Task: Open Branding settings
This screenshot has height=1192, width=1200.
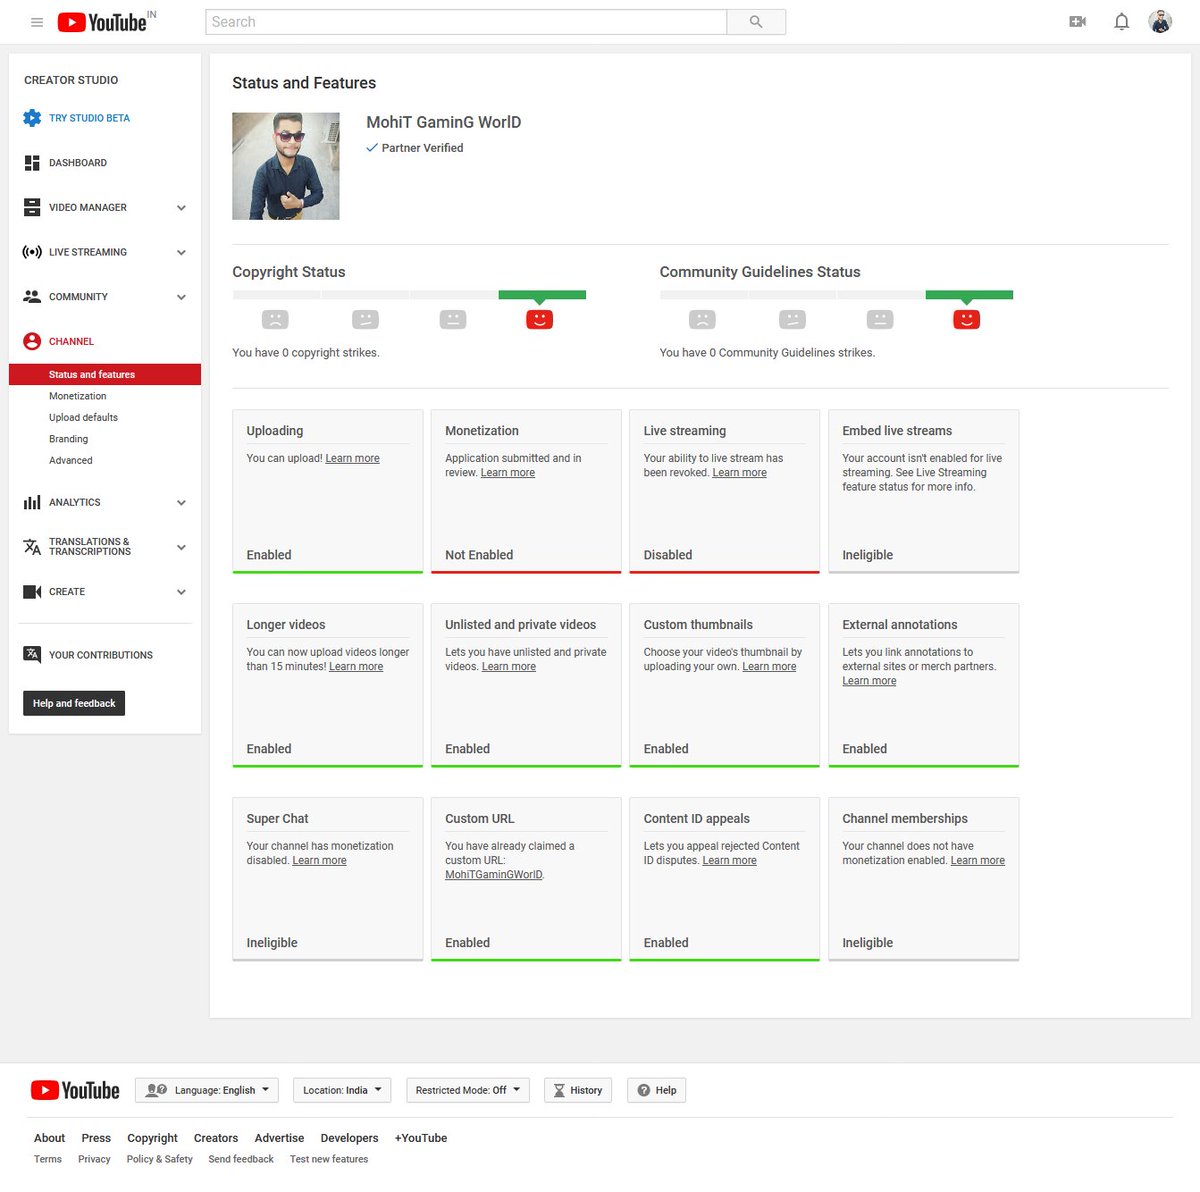Action: tap(69, 439)
